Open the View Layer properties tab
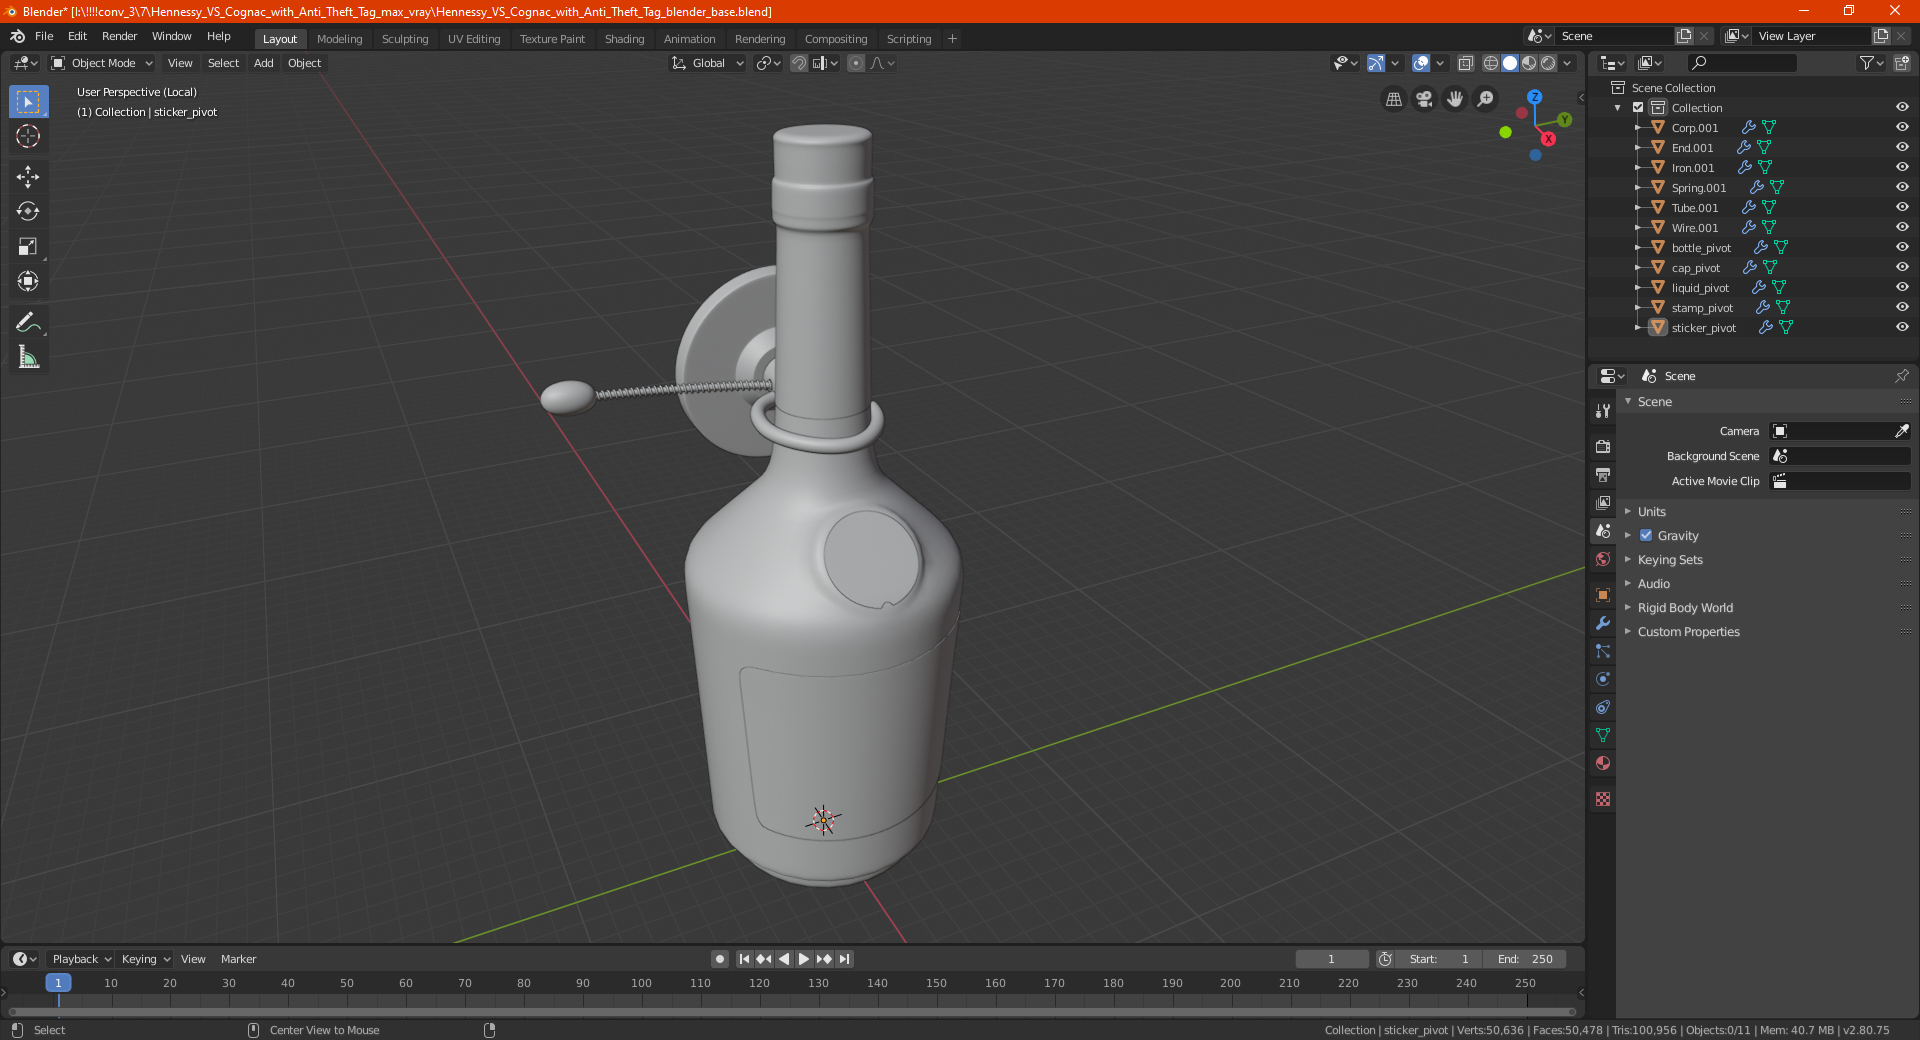This screenshot has height=1040, width=1920. pos(1603,502)
